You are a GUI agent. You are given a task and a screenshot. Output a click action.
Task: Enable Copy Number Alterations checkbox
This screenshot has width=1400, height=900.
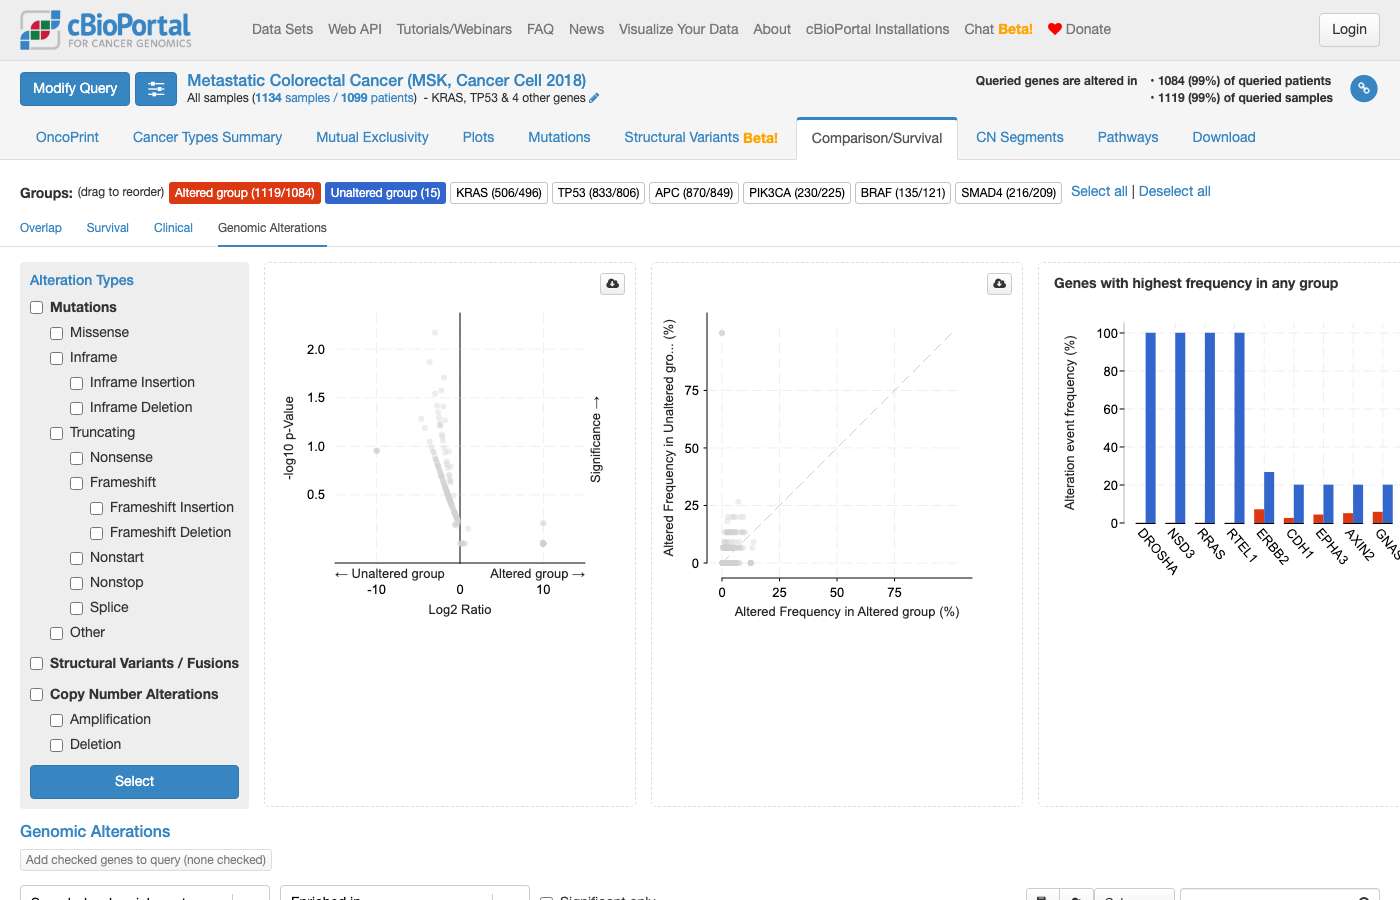[x=37, y=695]
